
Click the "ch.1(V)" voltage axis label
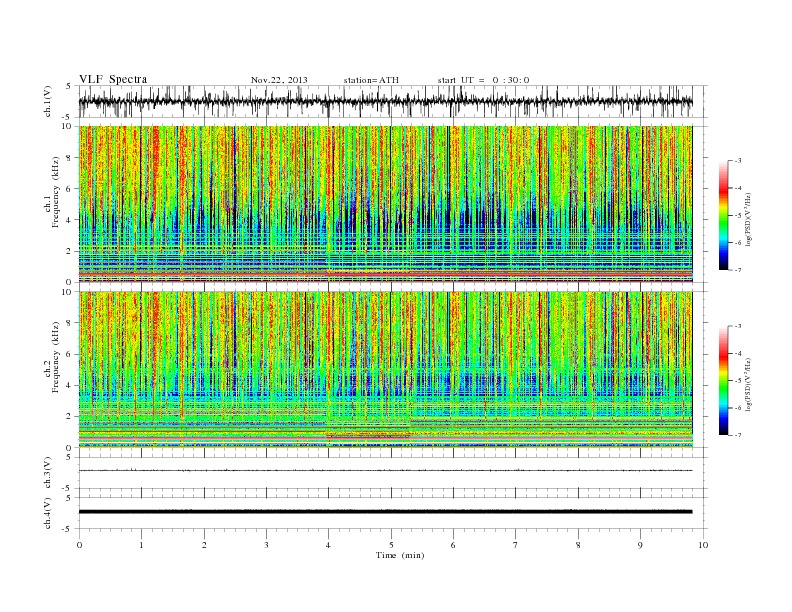point(48,101)
